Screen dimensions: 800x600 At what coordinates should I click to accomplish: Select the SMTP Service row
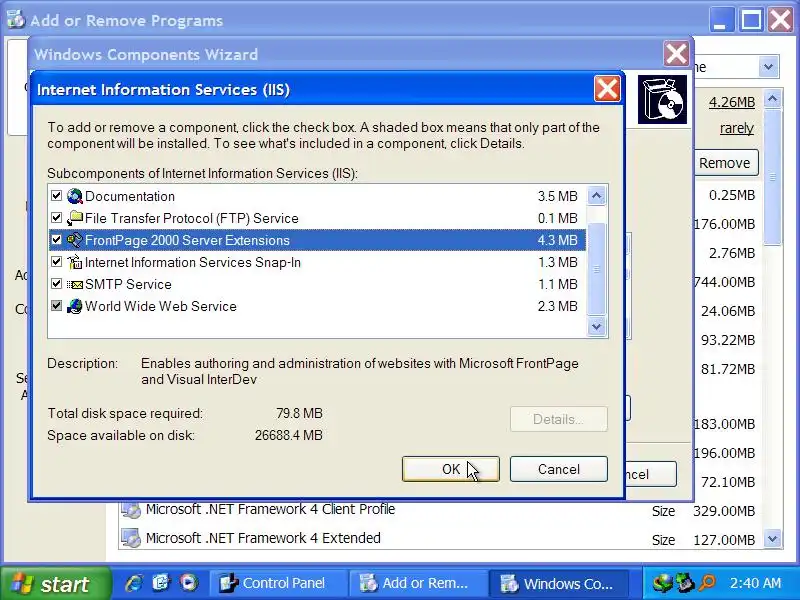tap(316, 284)
